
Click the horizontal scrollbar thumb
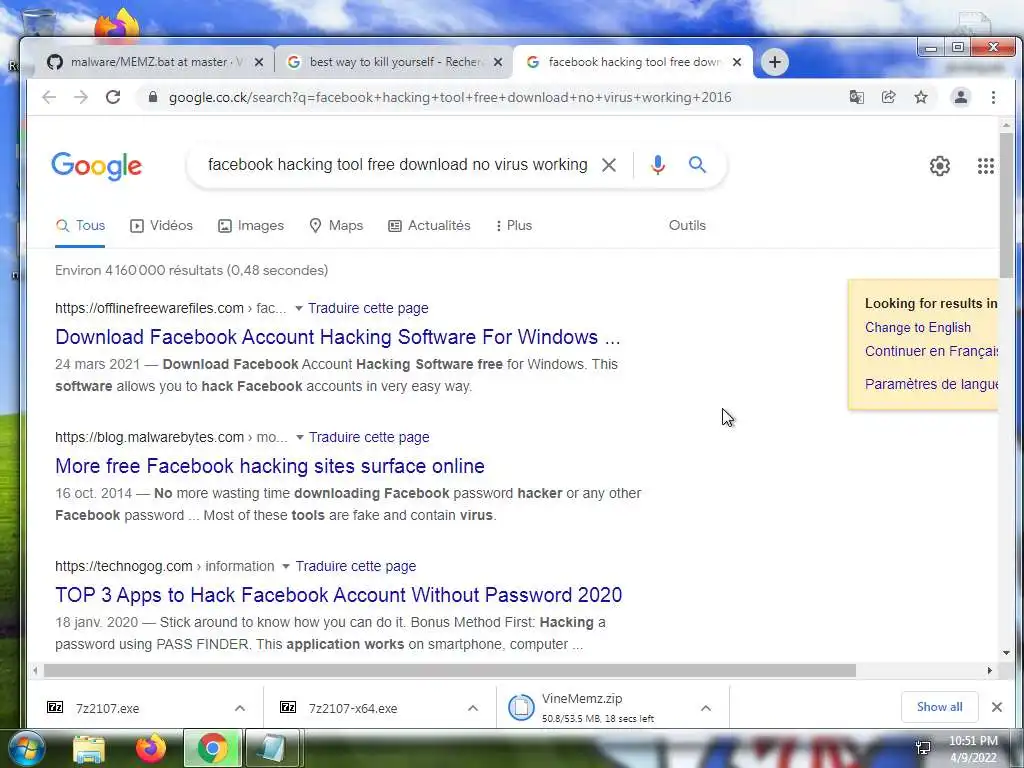[449, 671]
